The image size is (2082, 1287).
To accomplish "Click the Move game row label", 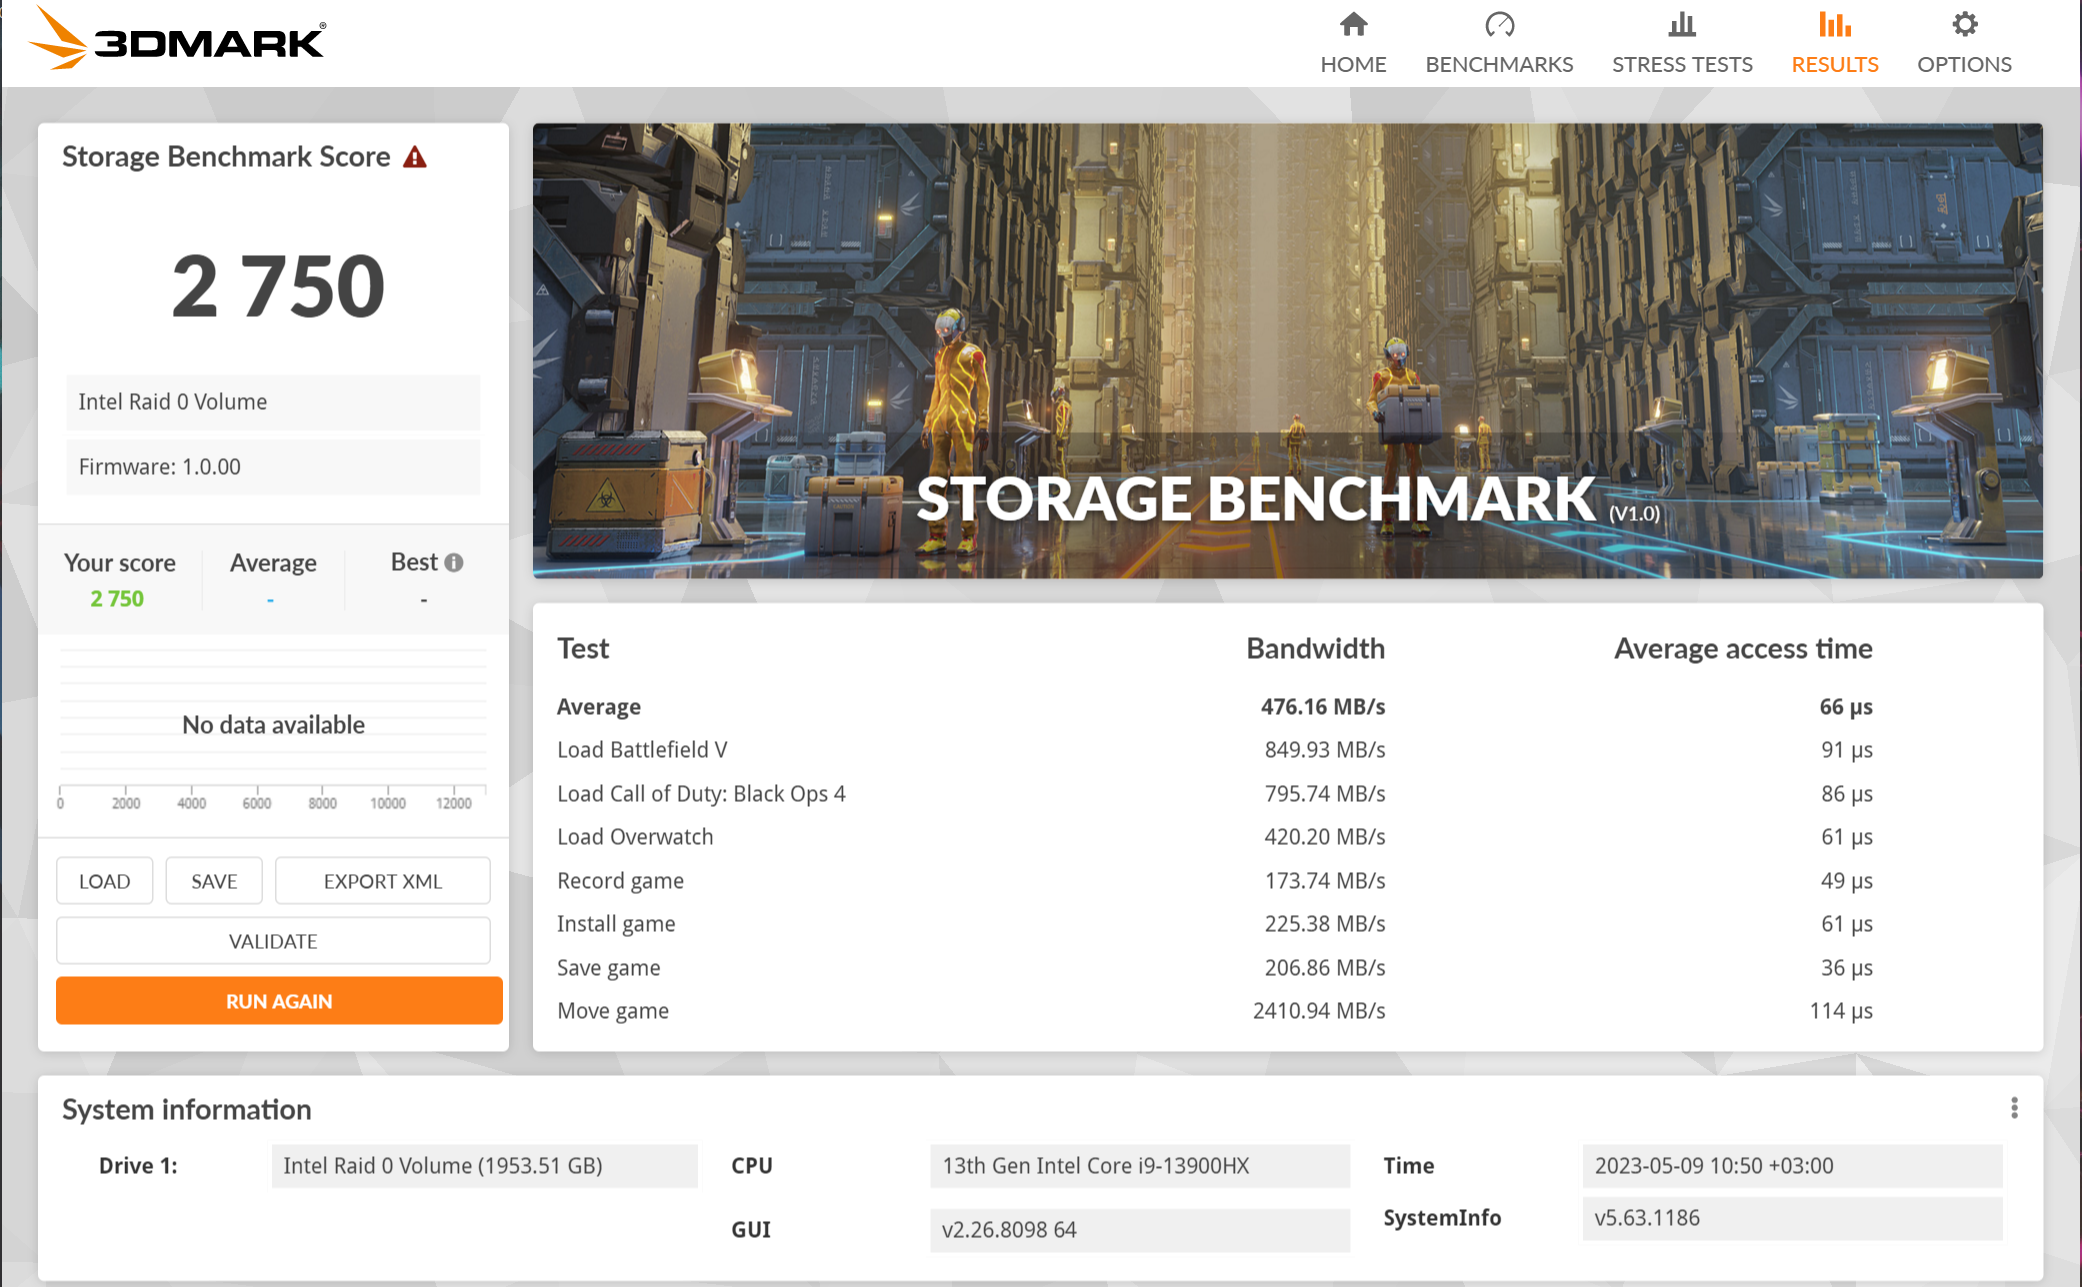I will [x=613, y=1011].
